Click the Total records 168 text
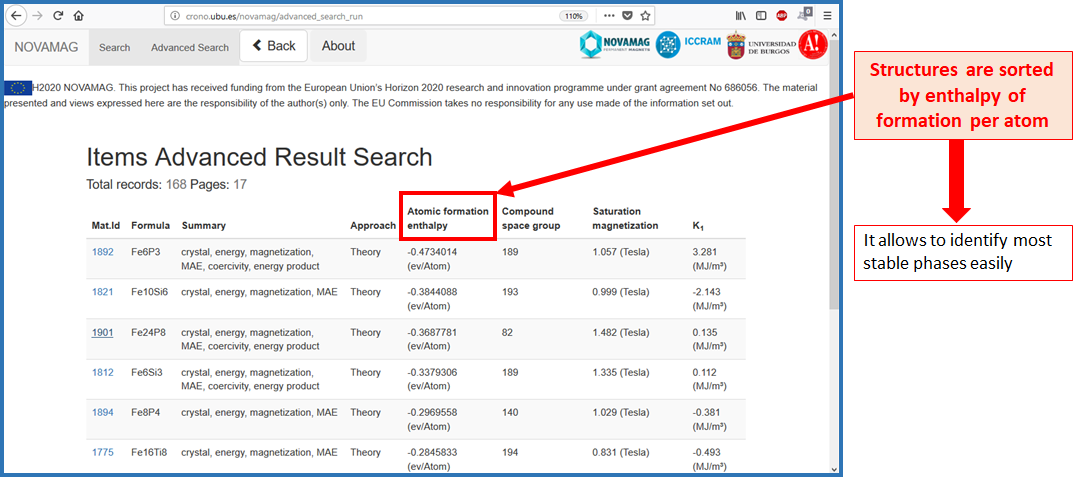 coord(137,184)
